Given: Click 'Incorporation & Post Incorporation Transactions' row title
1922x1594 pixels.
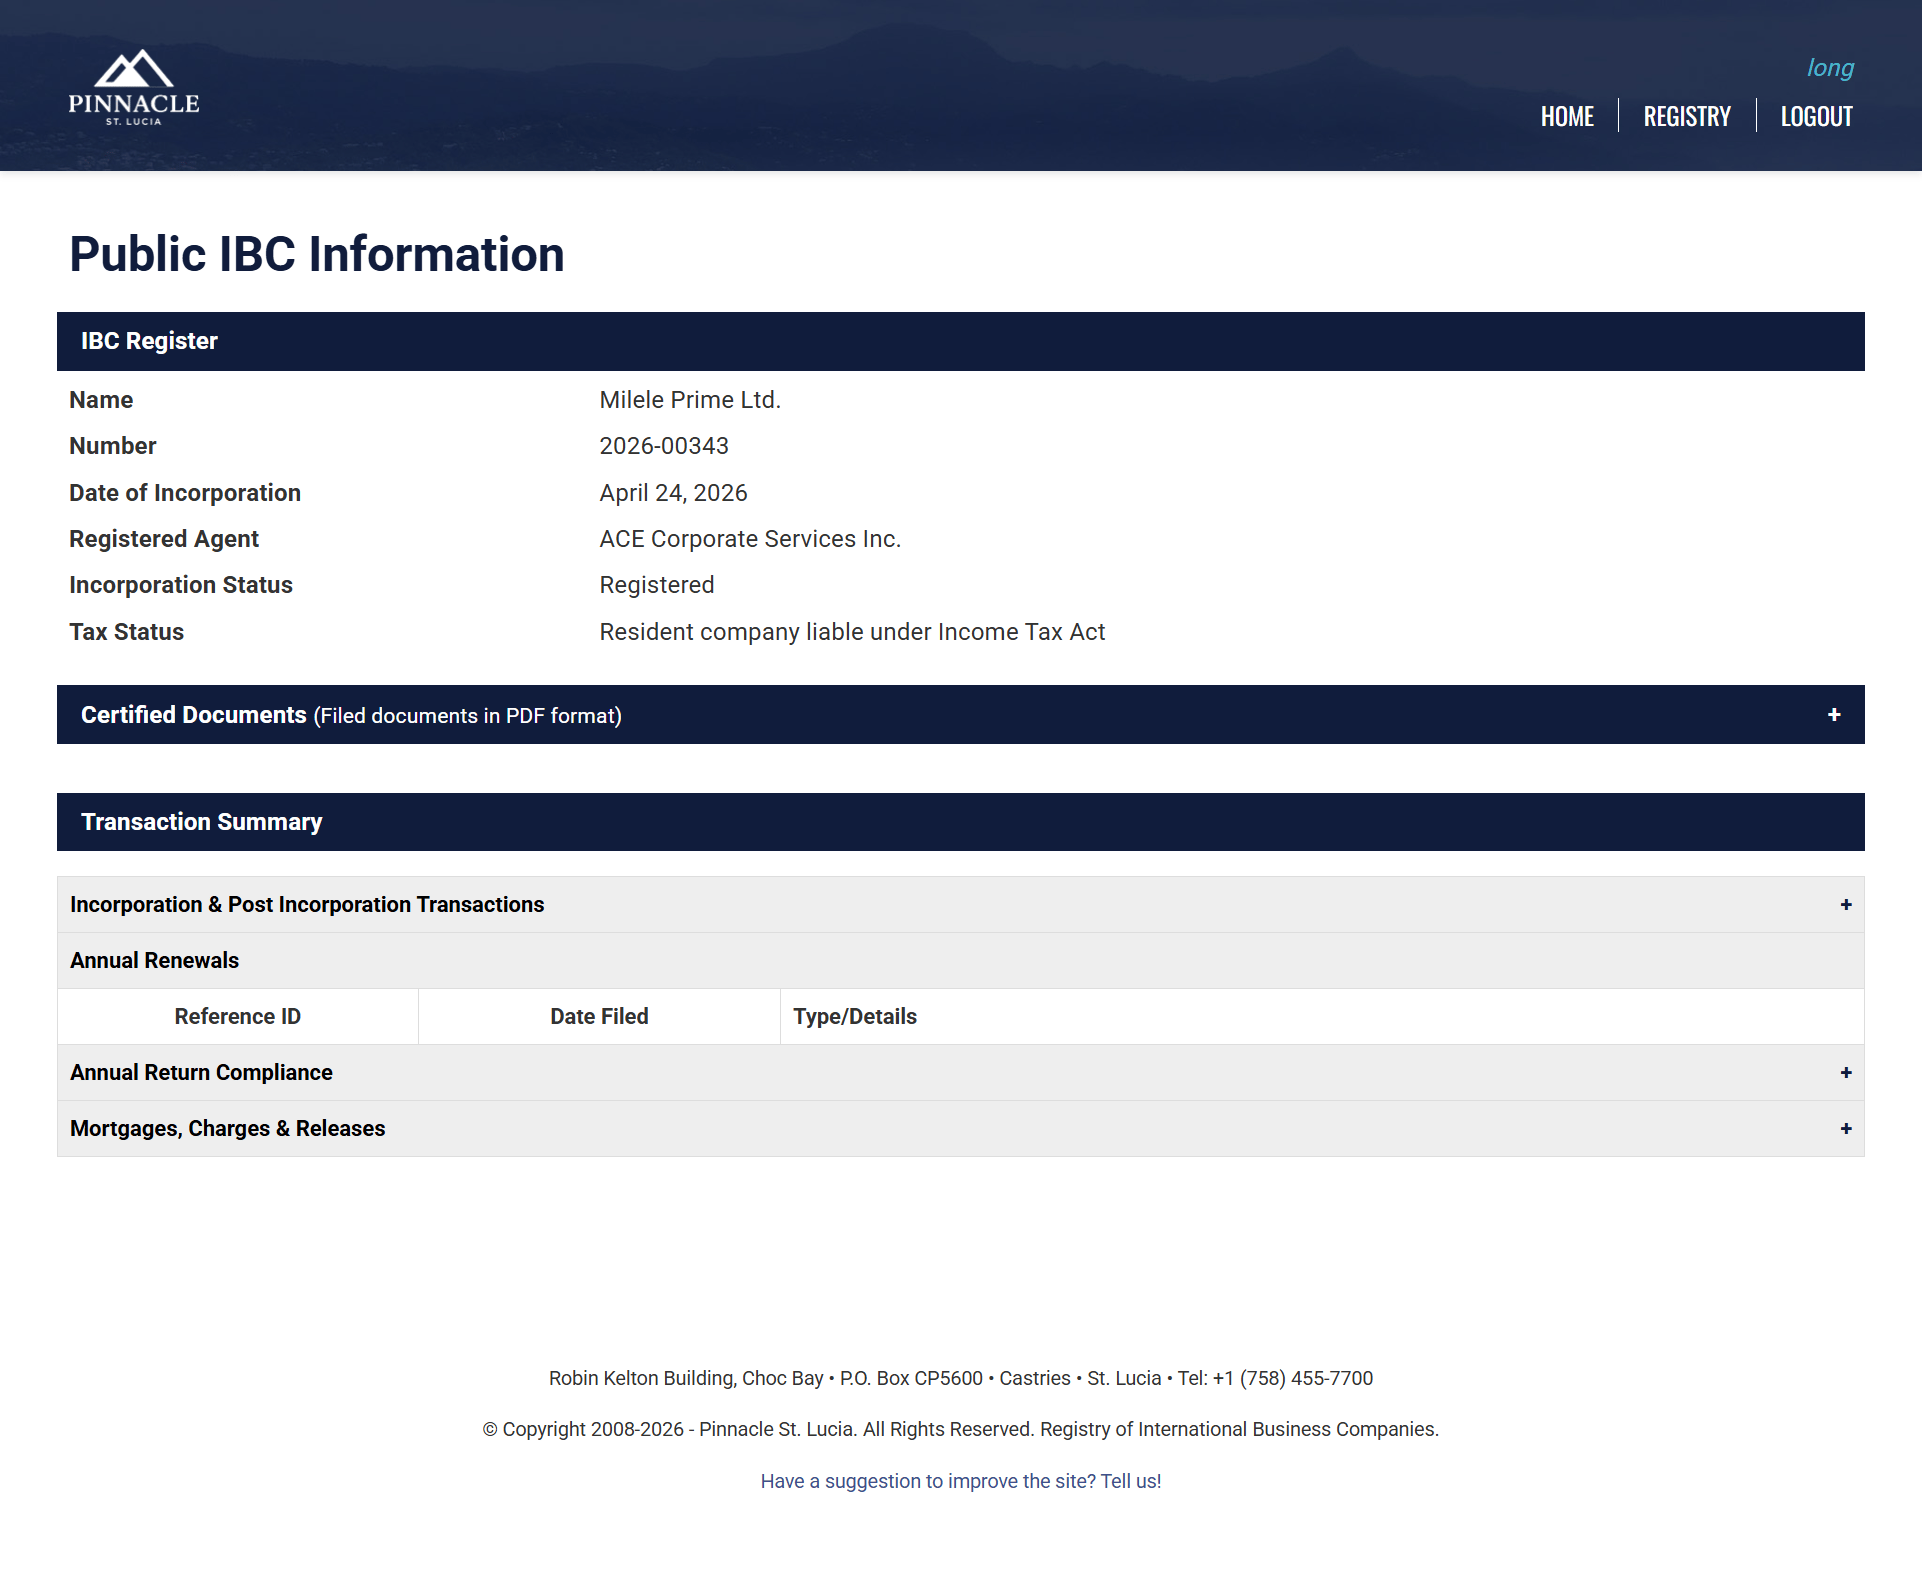Looking at the screenshot, I should pyautogui.click(x=307, y=905).
